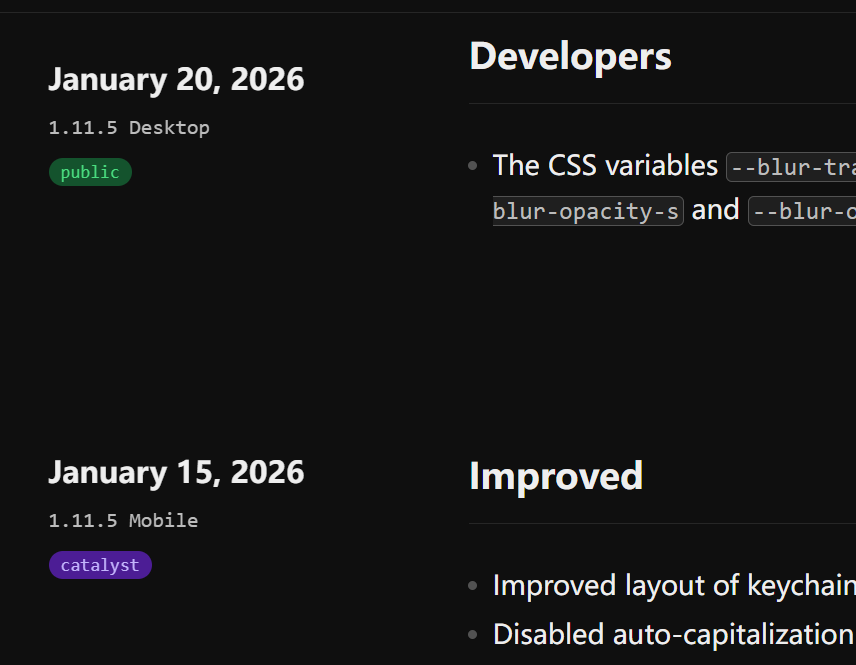856x665 pixels.
Task: Click the --blur-tra code snippet
Action: coord(791,167)
